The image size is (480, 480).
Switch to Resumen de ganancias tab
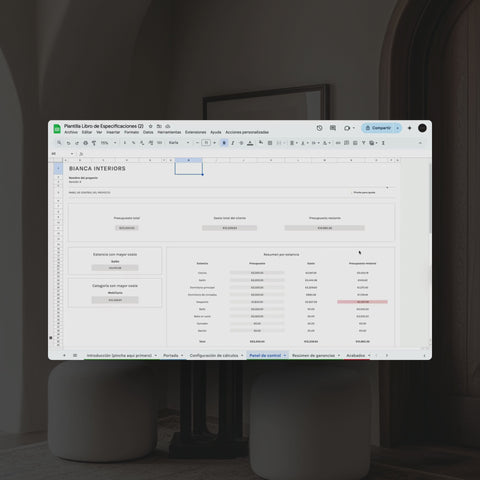click(x=313, y=355)
